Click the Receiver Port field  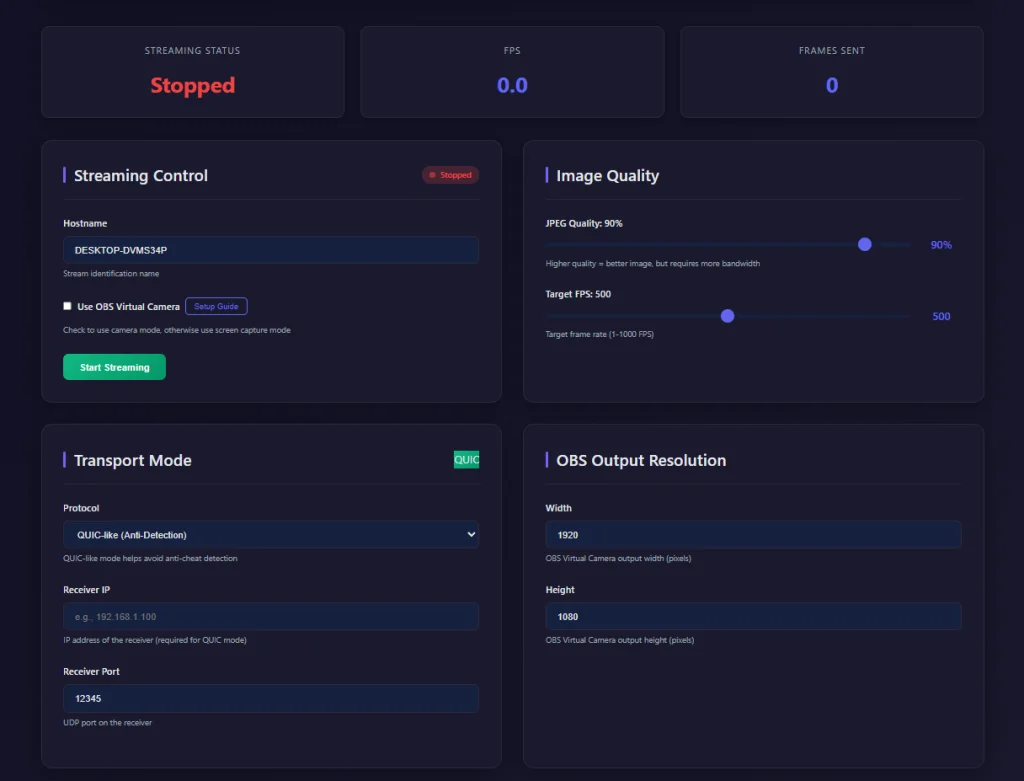point(271,698)
